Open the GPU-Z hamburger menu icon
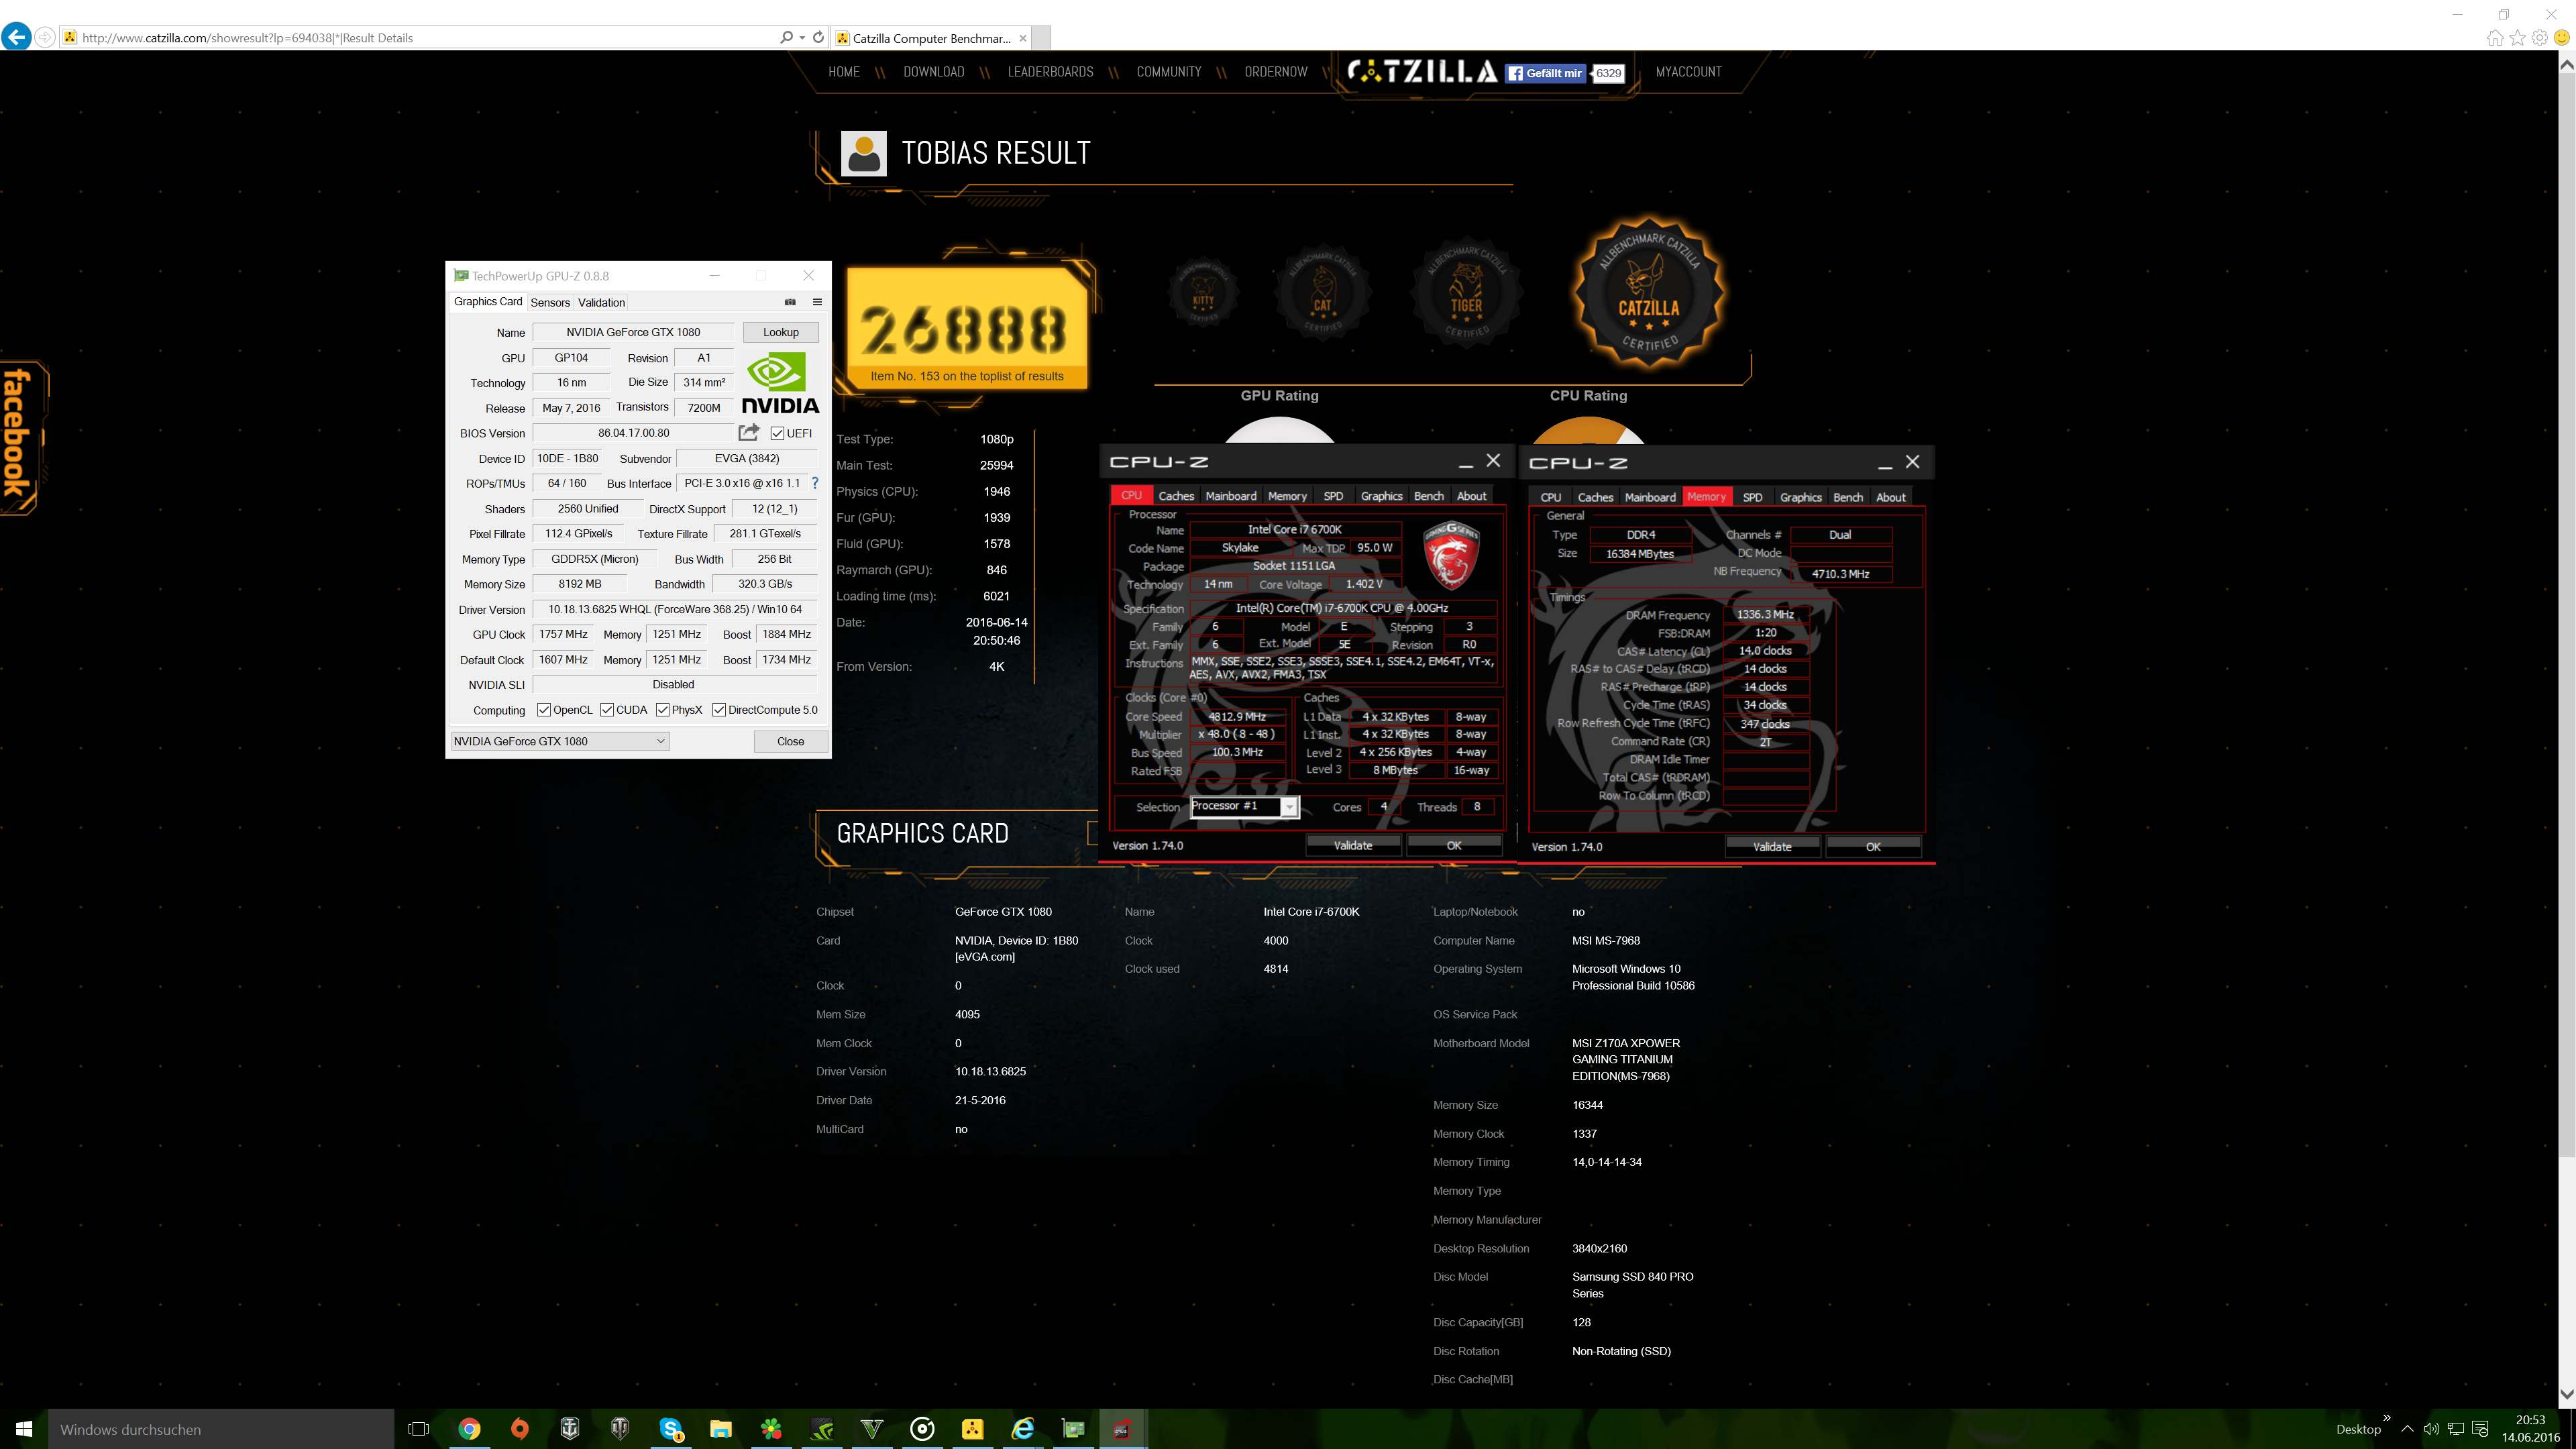The width and height of the screenshot is (2576, 1449). tap(817, 302)
